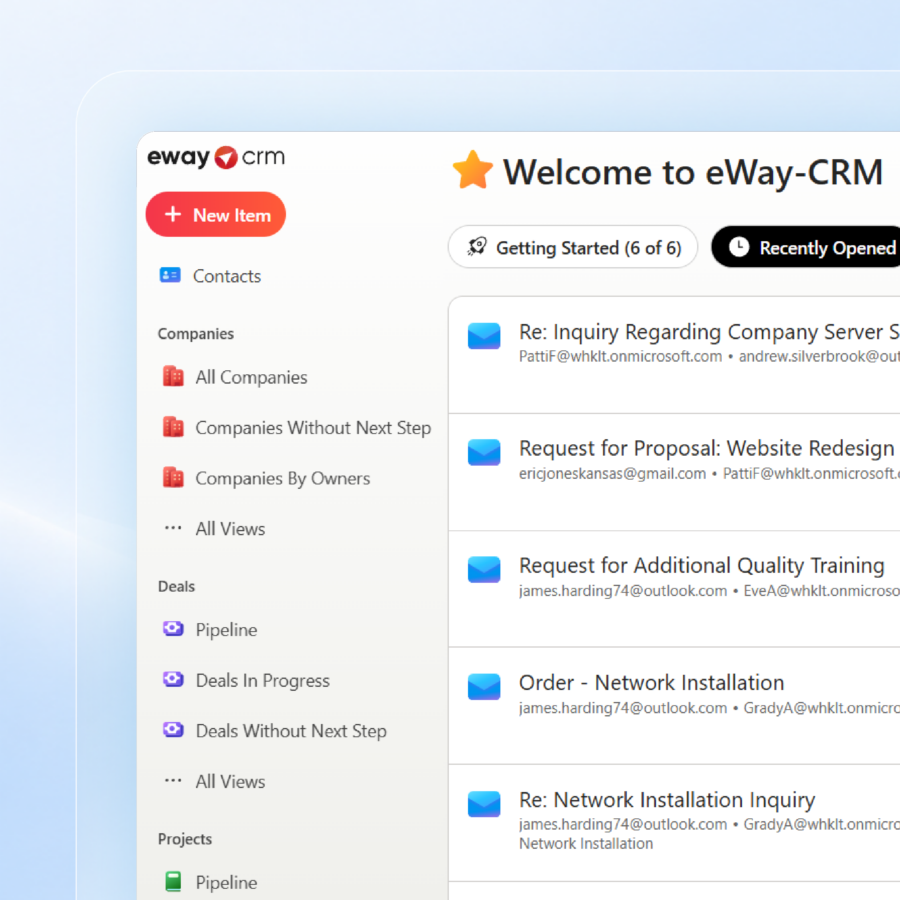The image size is (900, 900).
Task: Click the eWay-CRM logo
Action: [x=216, y=157]
